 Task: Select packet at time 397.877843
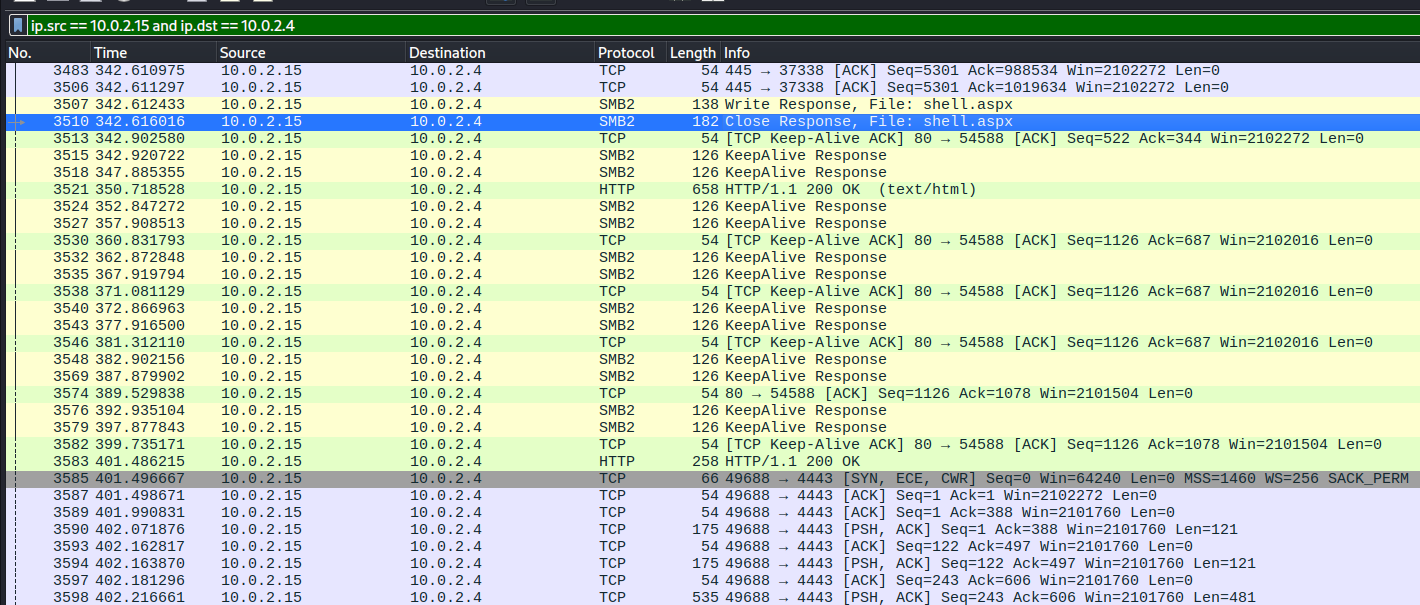point(712,428)
